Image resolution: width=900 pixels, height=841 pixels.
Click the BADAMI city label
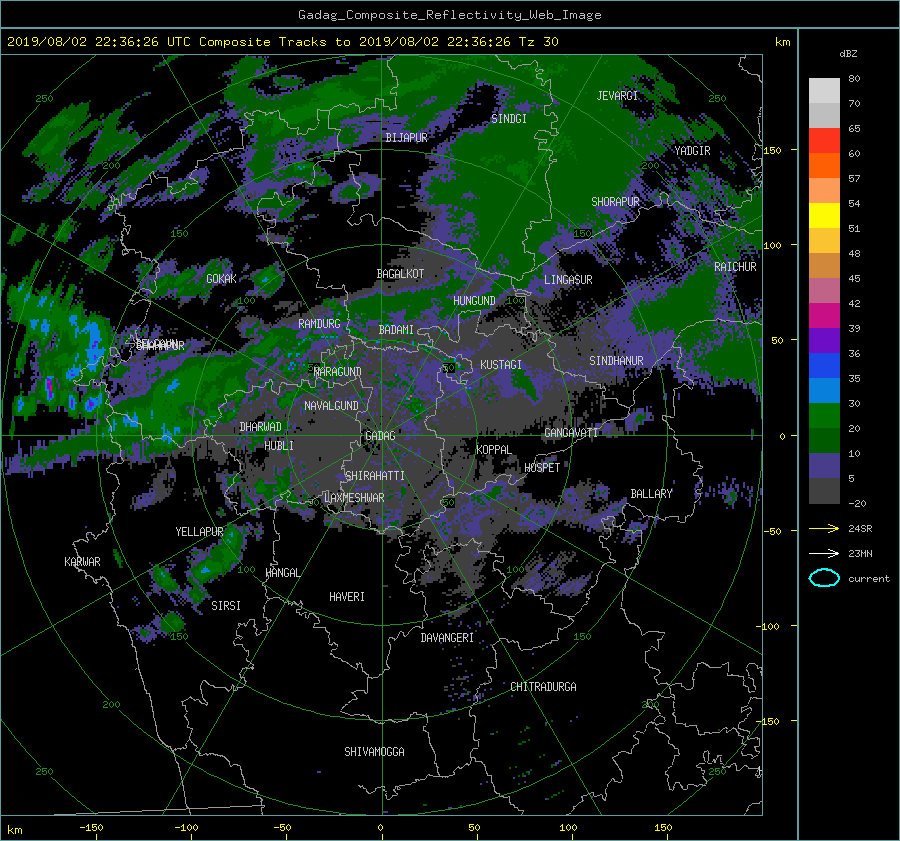(x=396, y=330)
